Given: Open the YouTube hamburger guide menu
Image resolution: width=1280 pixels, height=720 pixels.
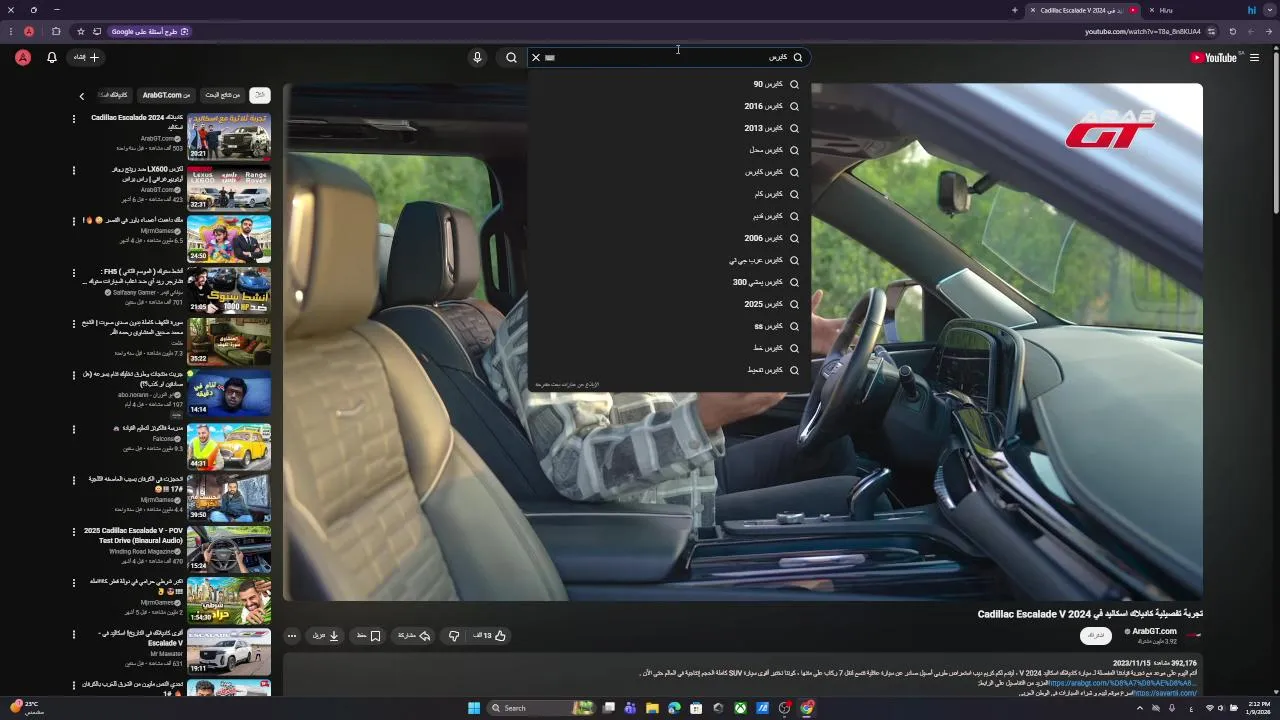Looking at the screenshot, I should tap(1254, 58).
